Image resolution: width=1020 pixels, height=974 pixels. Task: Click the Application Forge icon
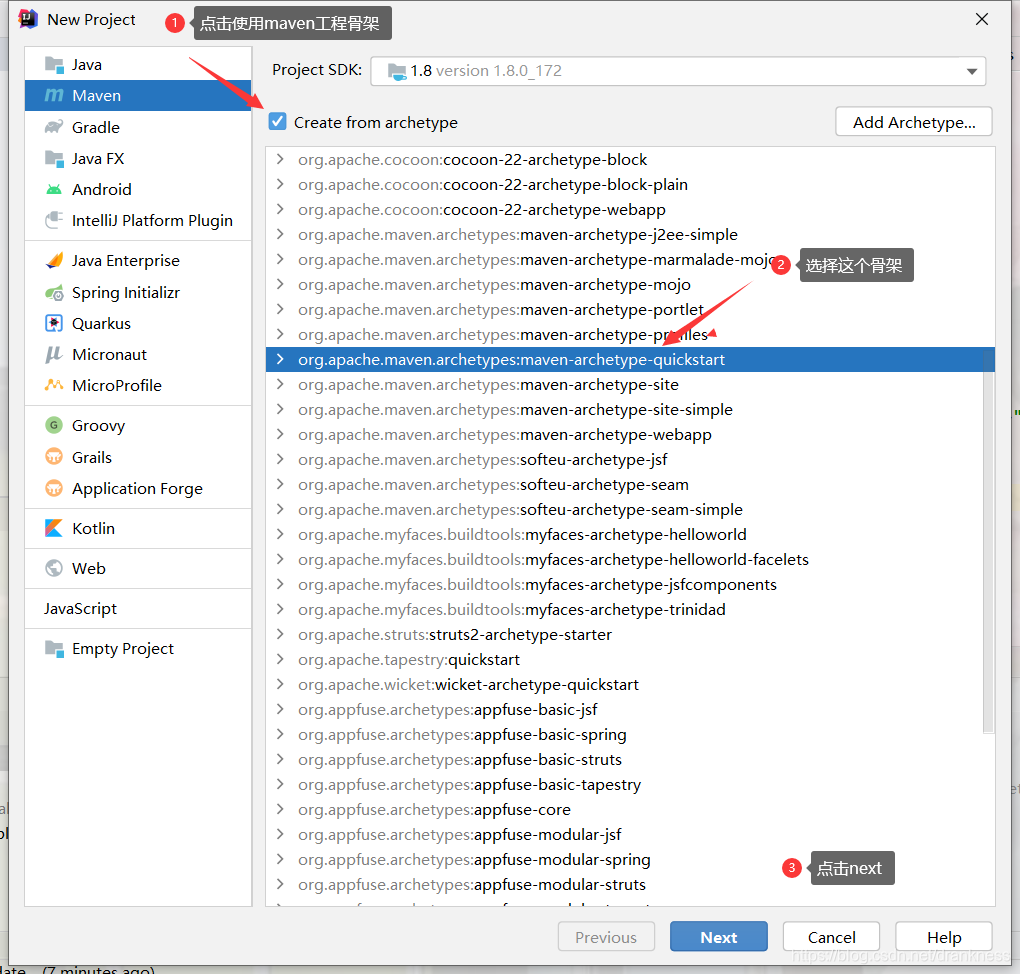54,489
